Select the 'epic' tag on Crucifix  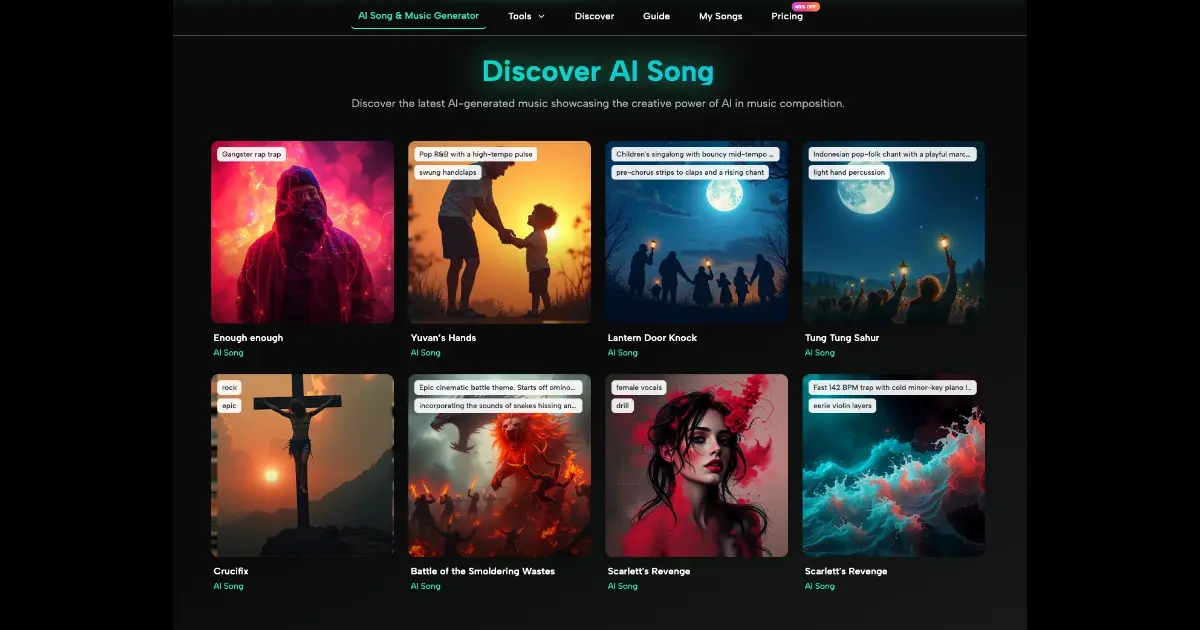(229, 405)
